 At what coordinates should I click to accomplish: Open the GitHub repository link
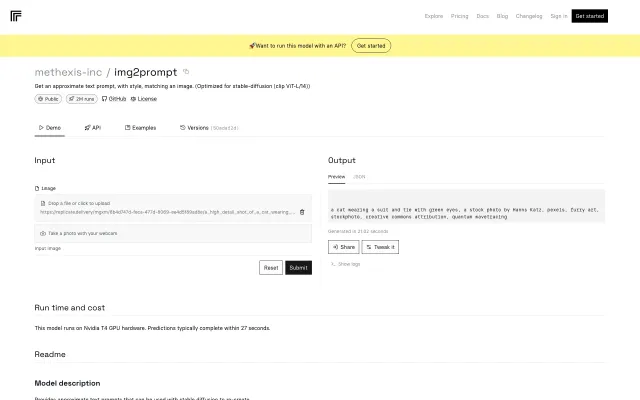point(114,99)
